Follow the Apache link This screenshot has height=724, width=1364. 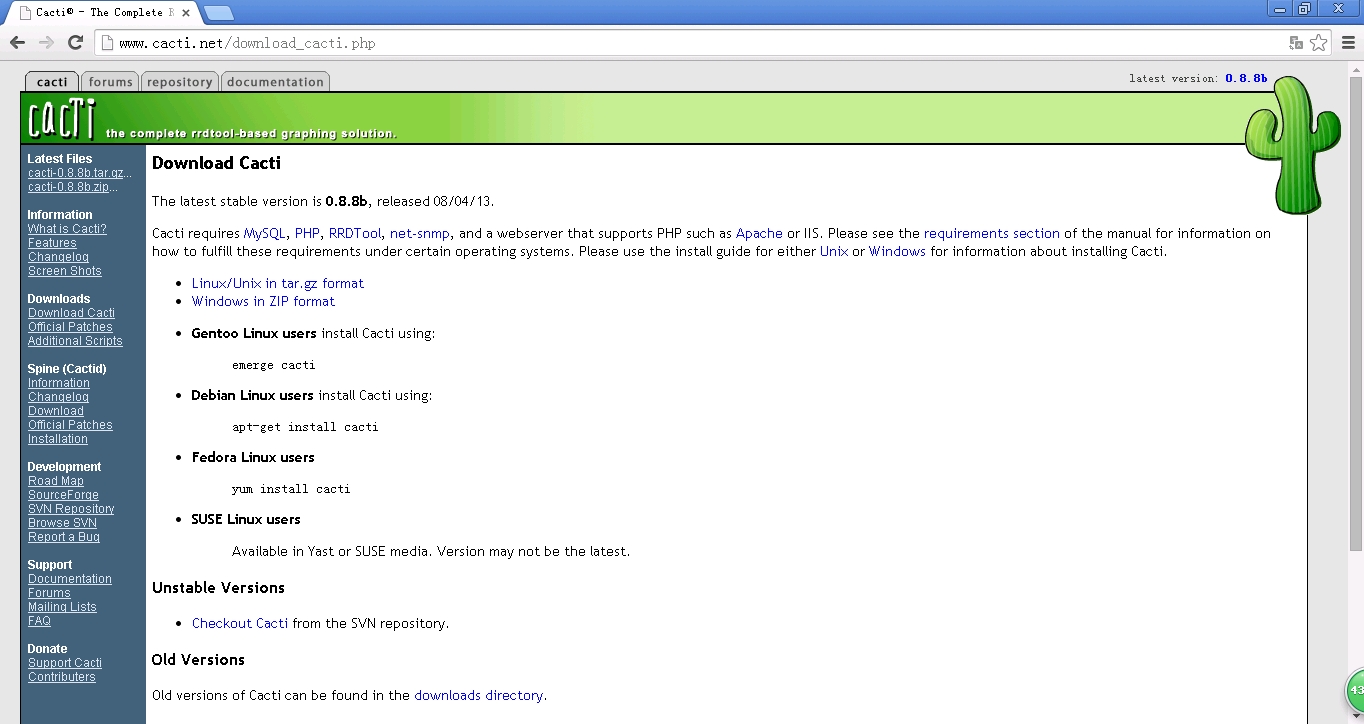point(759,233)
